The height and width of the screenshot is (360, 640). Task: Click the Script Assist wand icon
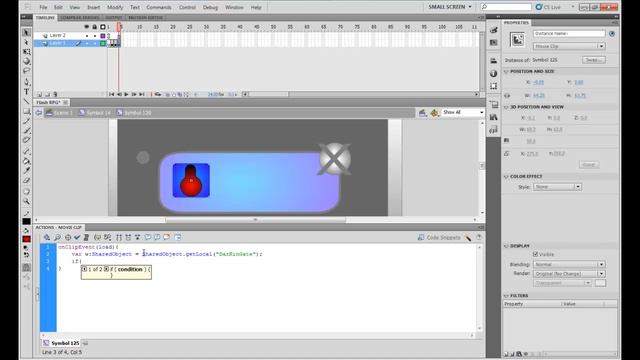pos(468,238)
